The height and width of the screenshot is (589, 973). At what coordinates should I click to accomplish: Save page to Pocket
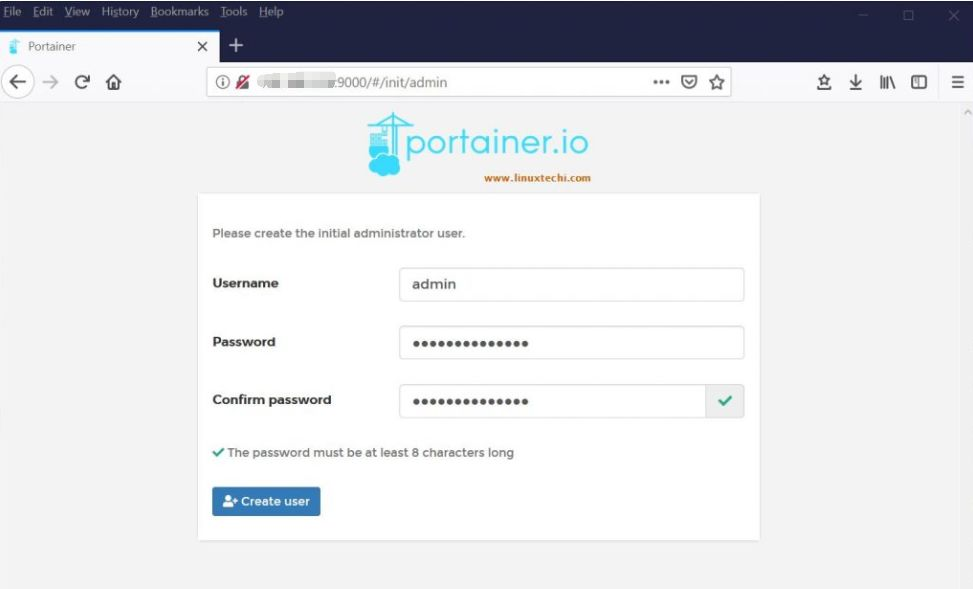(689, 82)
